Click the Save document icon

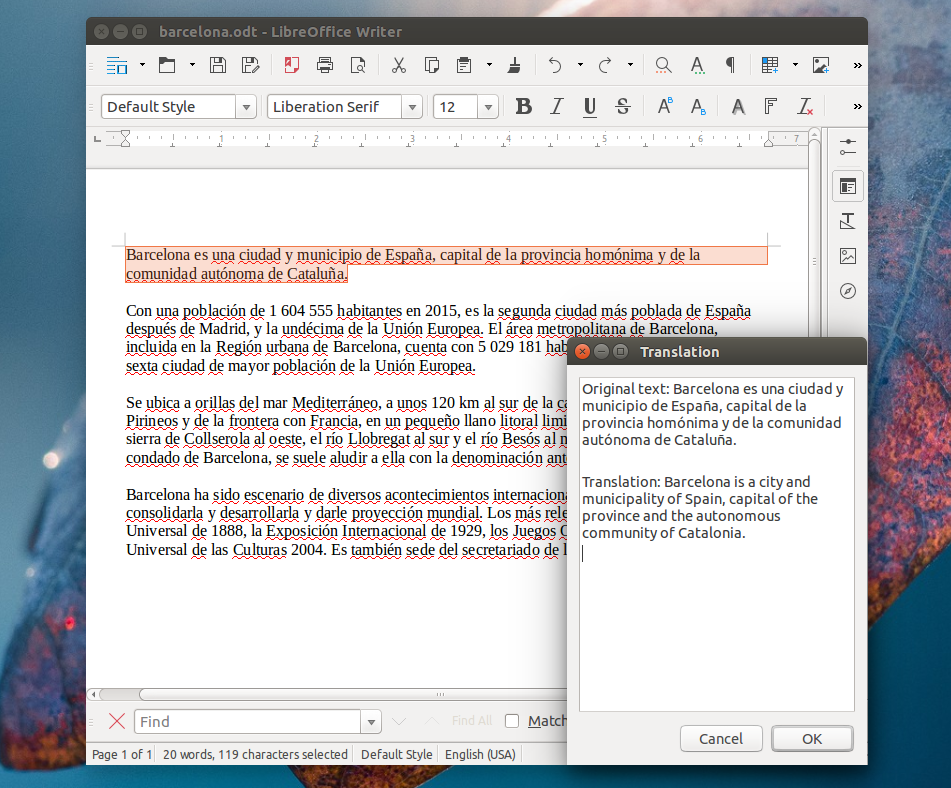click(x=218, y=65)
